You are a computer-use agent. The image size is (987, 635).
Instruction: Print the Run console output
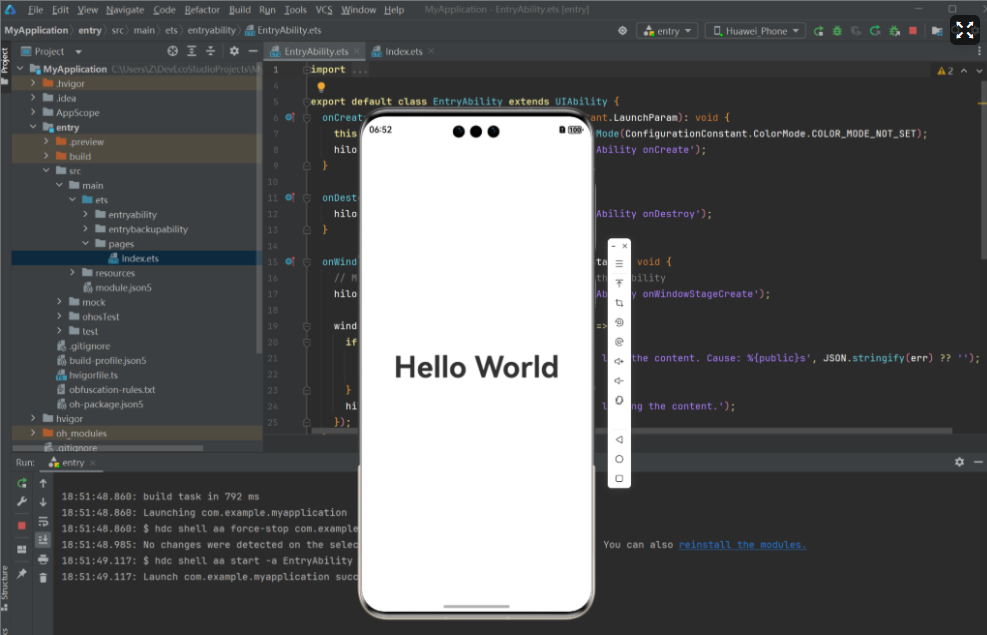click(43, 559)
